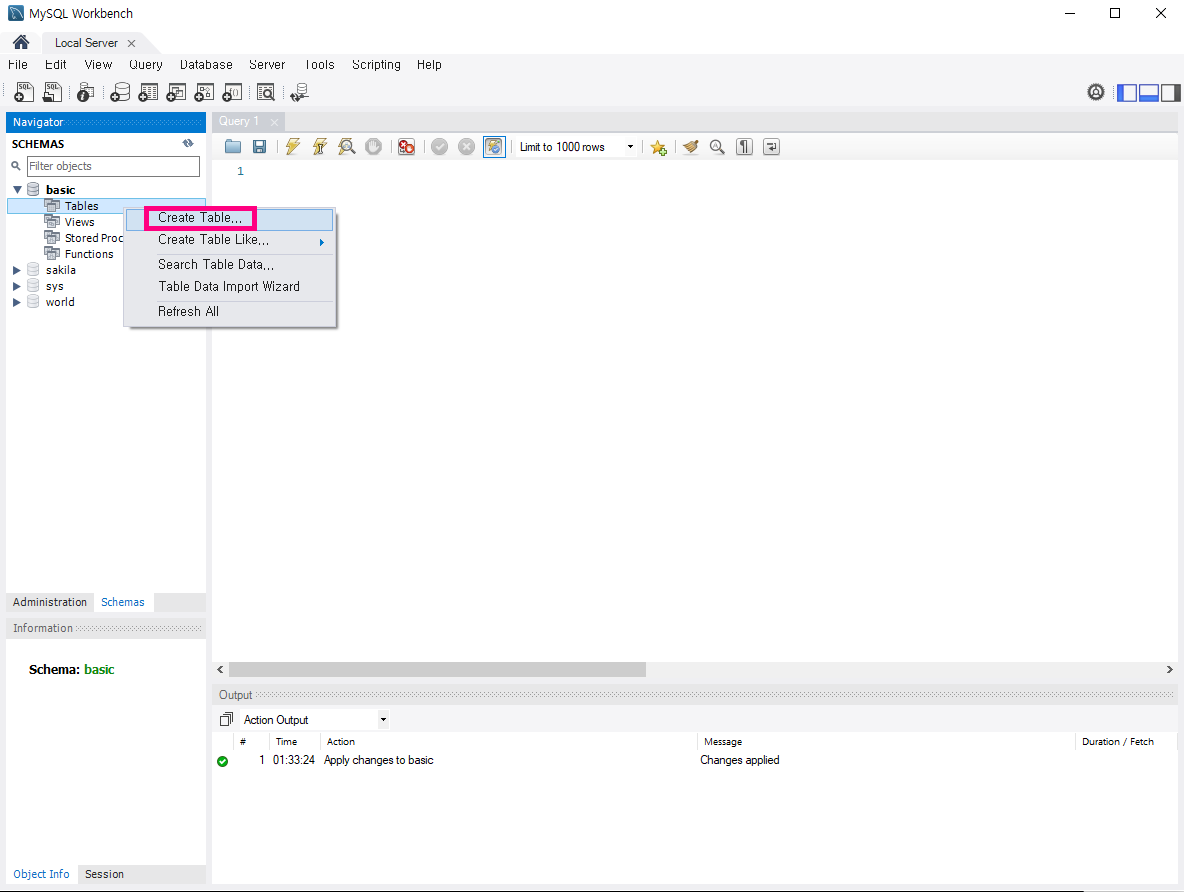Commit transaction checkmark icon
The width and height of the screenshot is (1184, 892).
coord(439,147)
